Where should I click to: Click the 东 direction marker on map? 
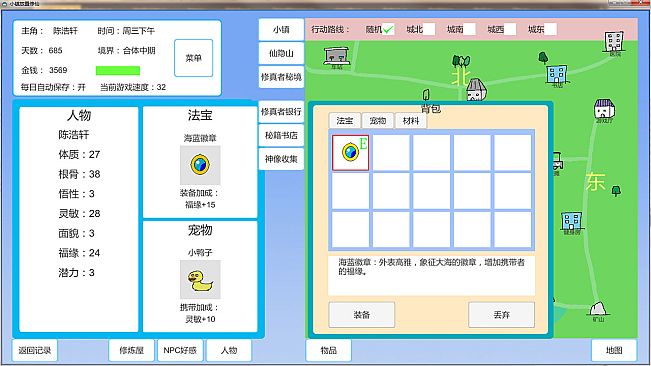click(x=595, y=181)
